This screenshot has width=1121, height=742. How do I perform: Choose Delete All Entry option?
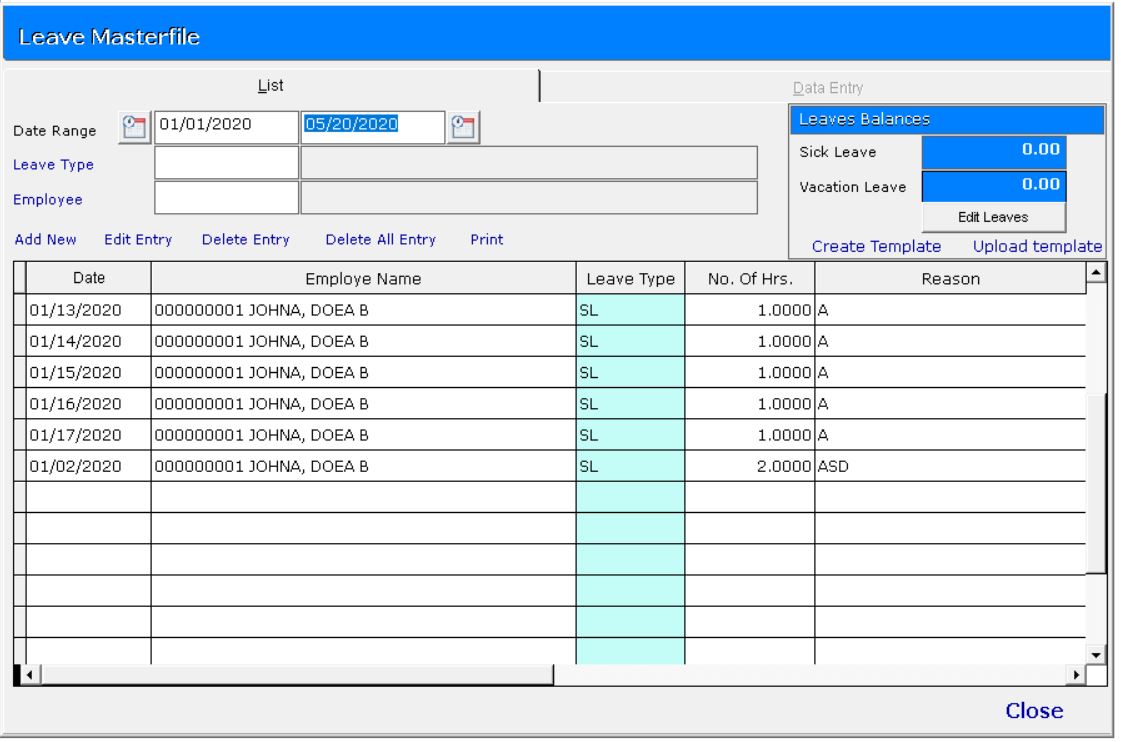[381, 240]
